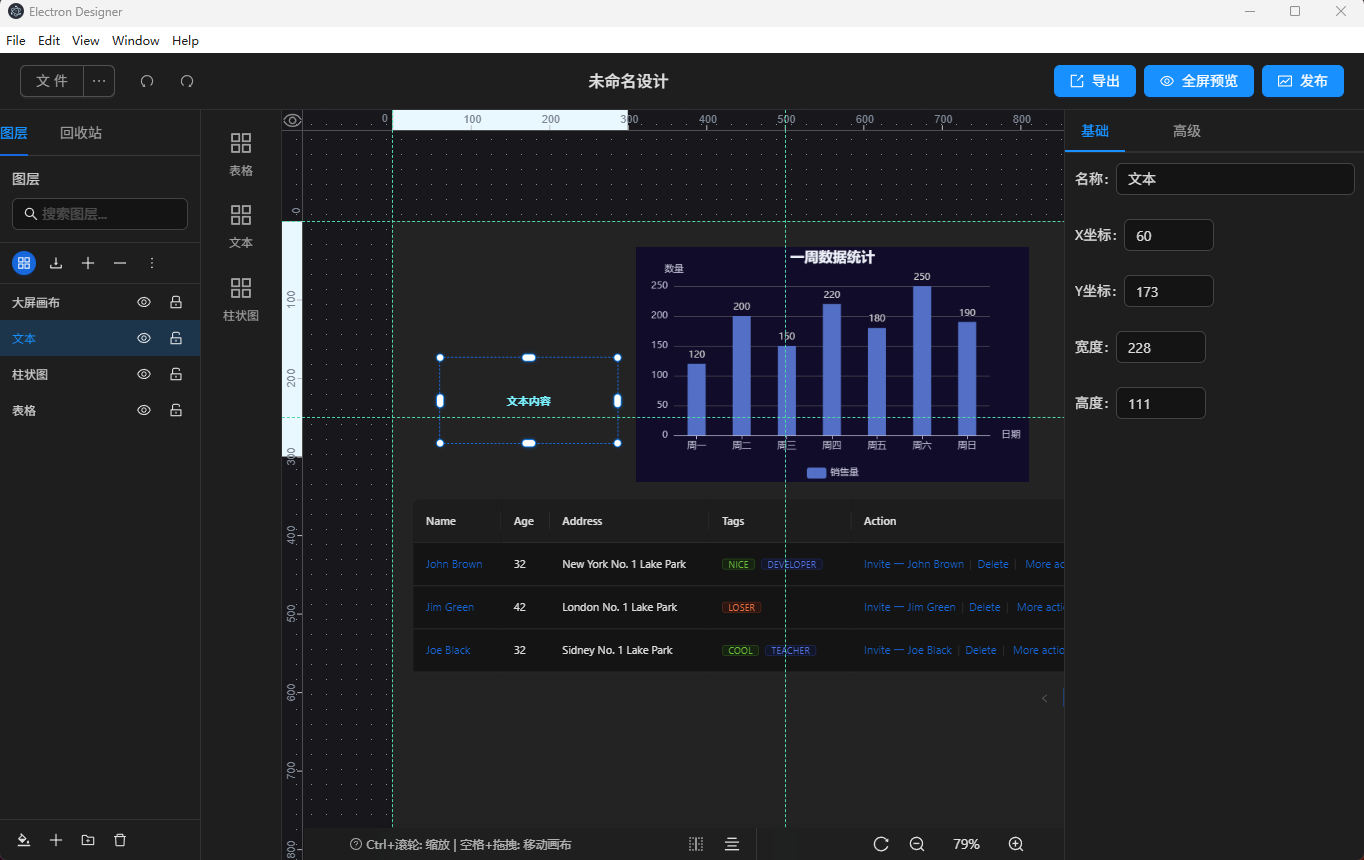Click the 搜索图层 search field
Screen dimensions: 1364x860
coord(100,214)
